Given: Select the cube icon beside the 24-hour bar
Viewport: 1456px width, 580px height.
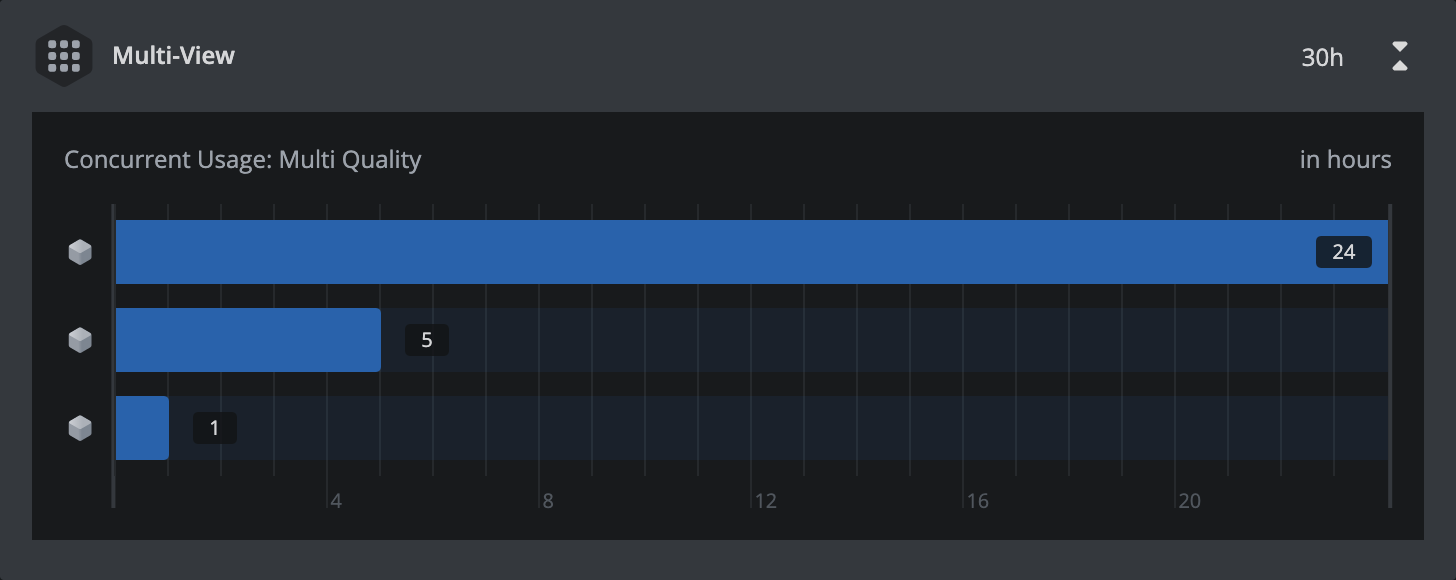Looking at the screenshot, I should click(x=78, y=252).
